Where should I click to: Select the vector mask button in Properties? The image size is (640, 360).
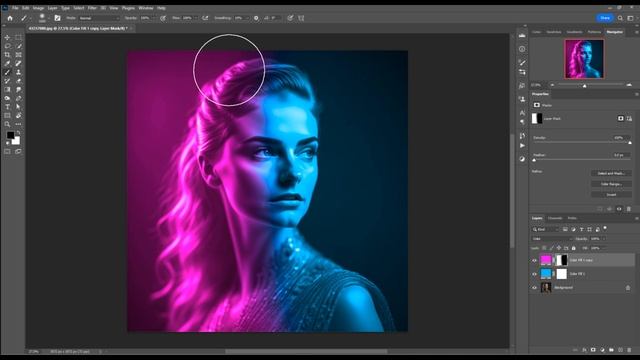pos(629,118)
